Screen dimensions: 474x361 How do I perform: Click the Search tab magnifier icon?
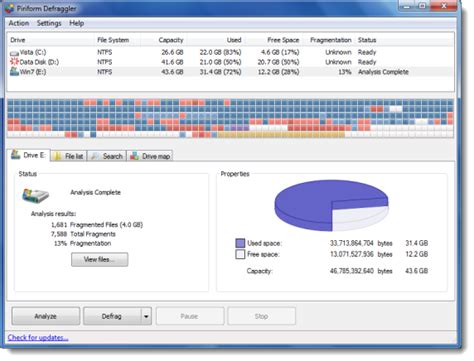pos(95,156)
